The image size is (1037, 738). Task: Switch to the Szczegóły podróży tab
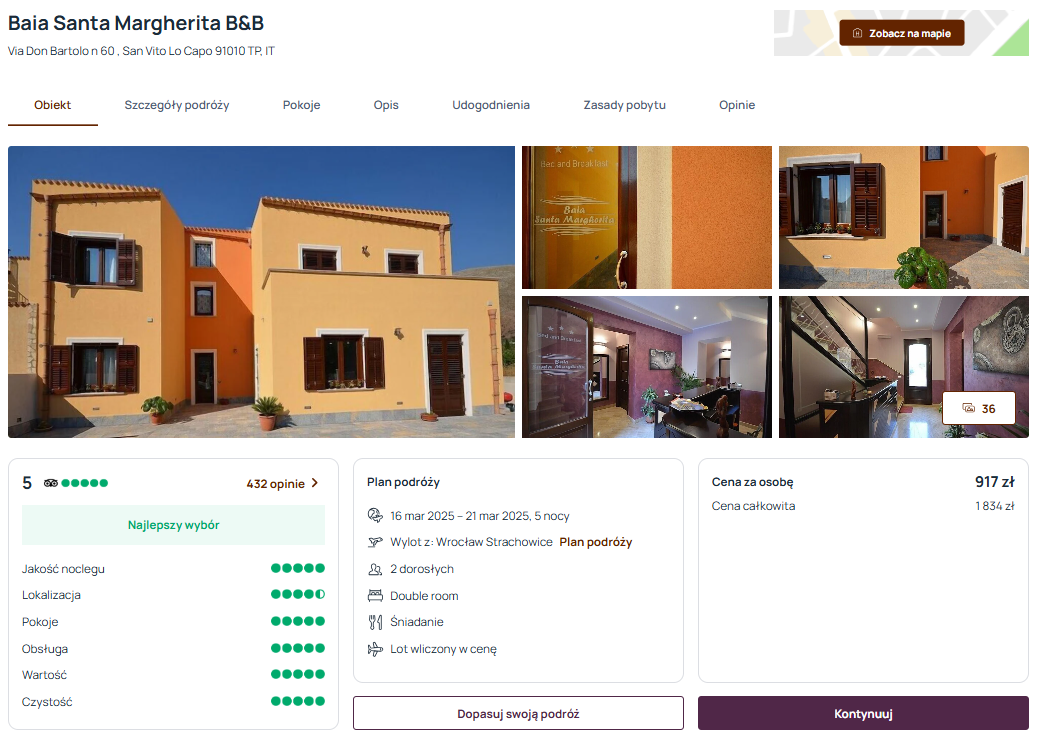coord(177,105)
